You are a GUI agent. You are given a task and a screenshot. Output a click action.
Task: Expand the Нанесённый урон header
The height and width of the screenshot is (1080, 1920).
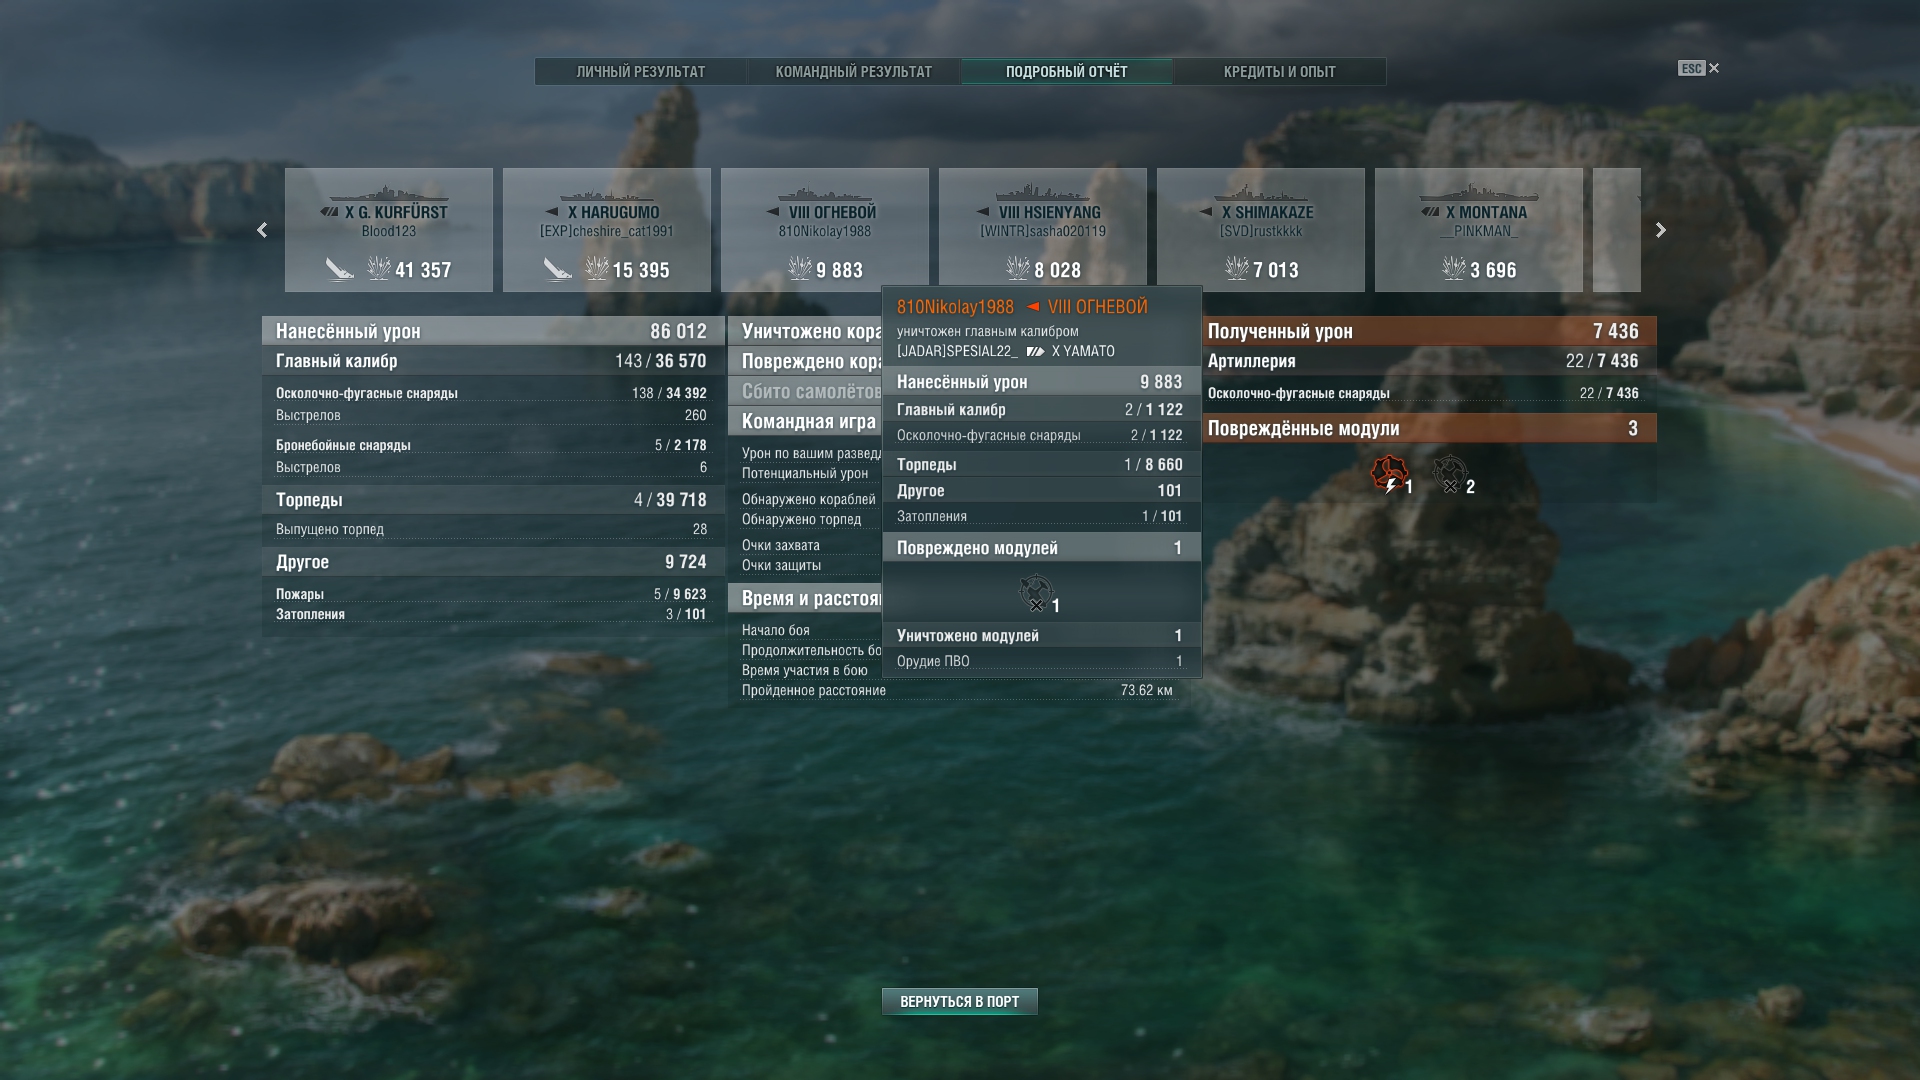pos(493,331)
